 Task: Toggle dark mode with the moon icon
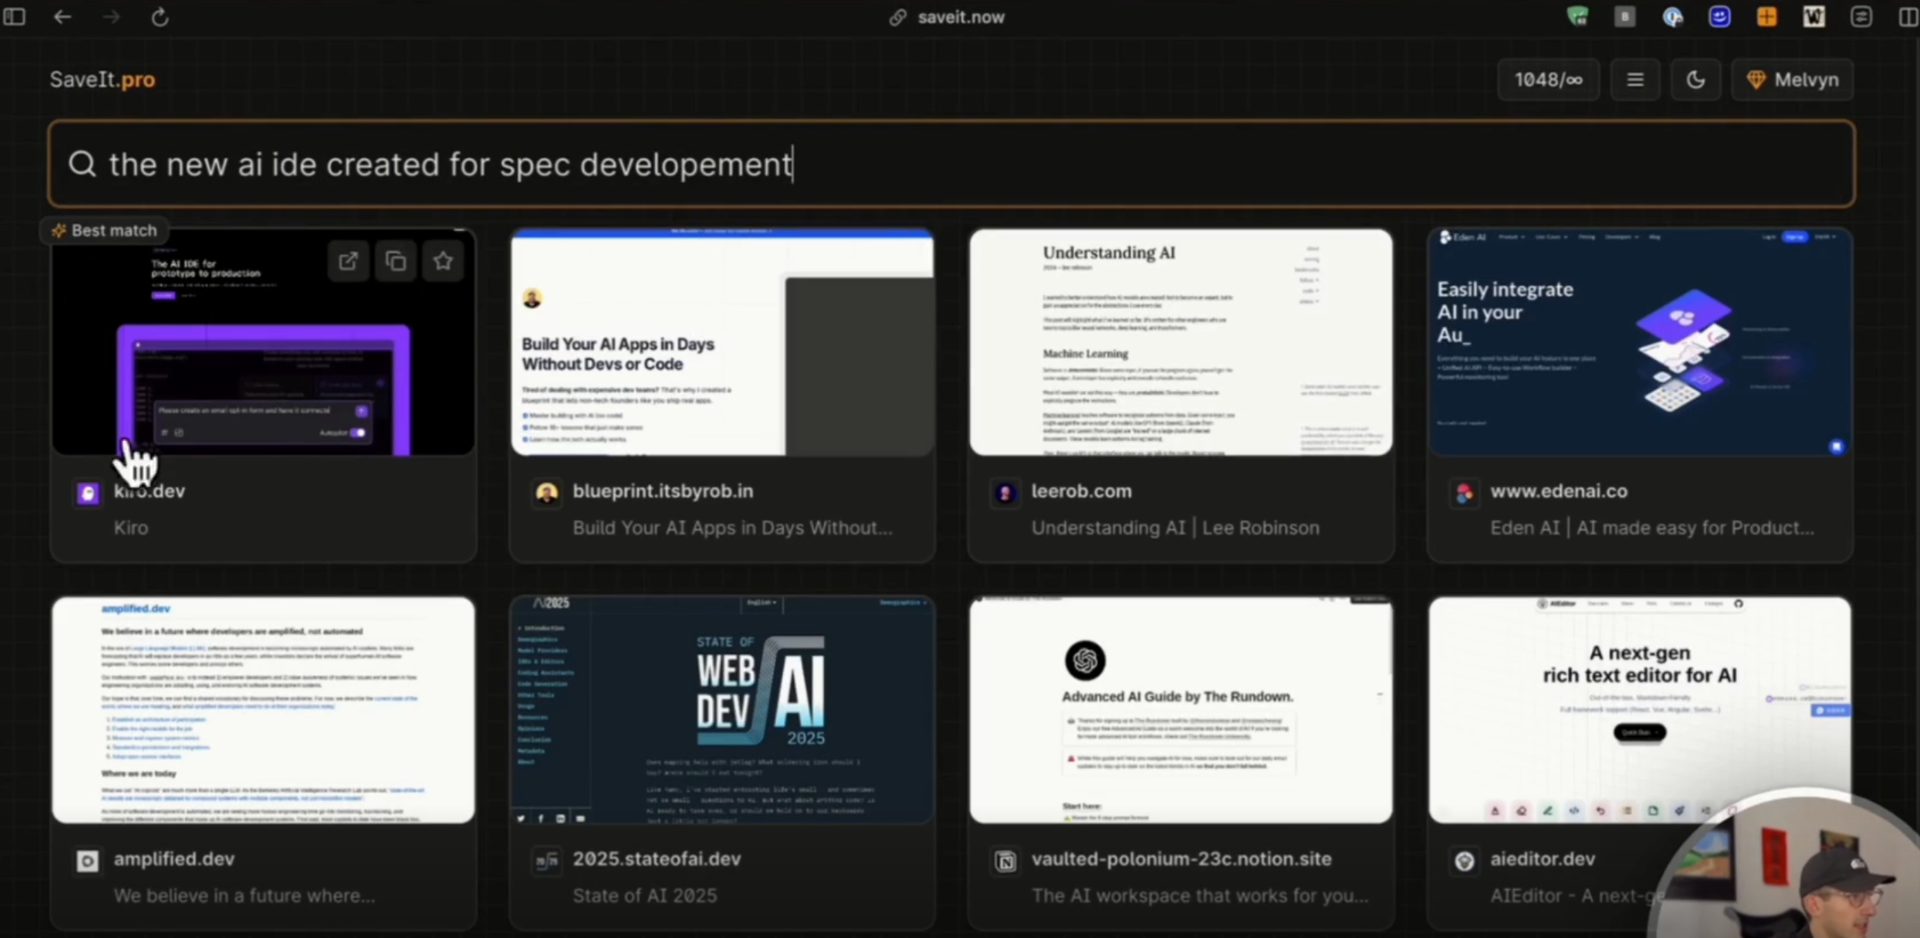1696,79
